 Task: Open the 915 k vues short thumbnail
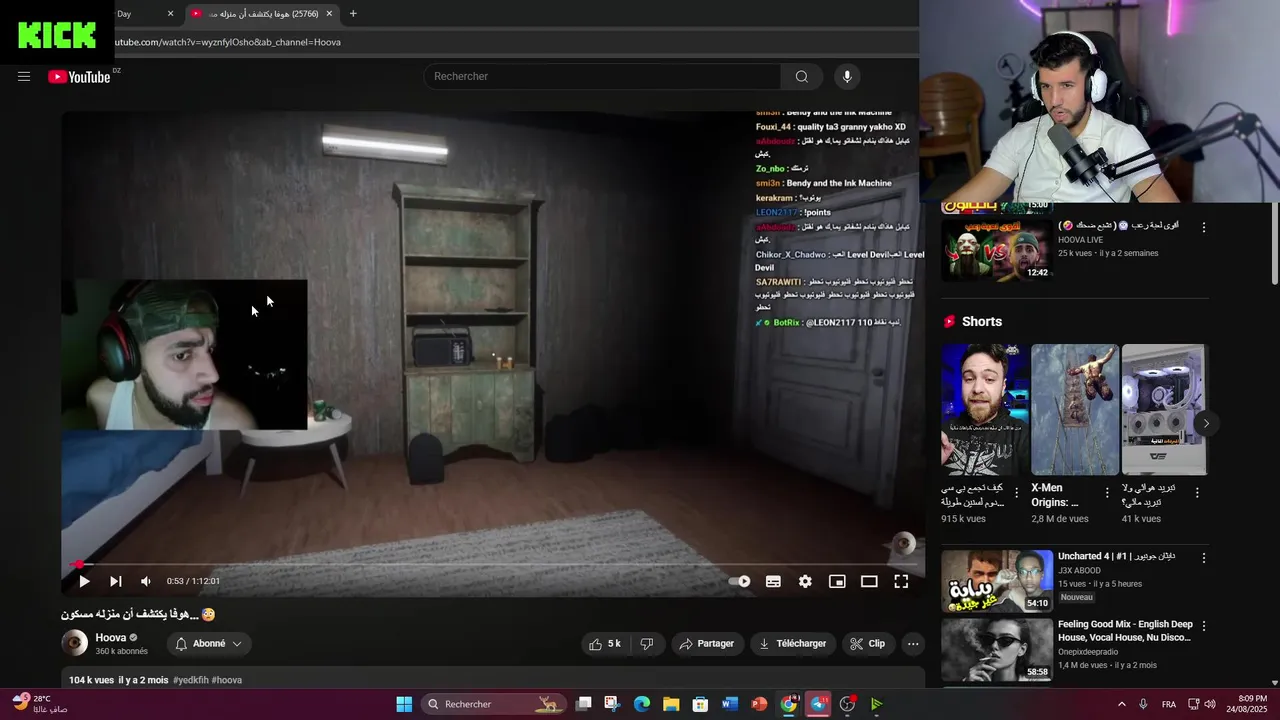click(985, 410)
